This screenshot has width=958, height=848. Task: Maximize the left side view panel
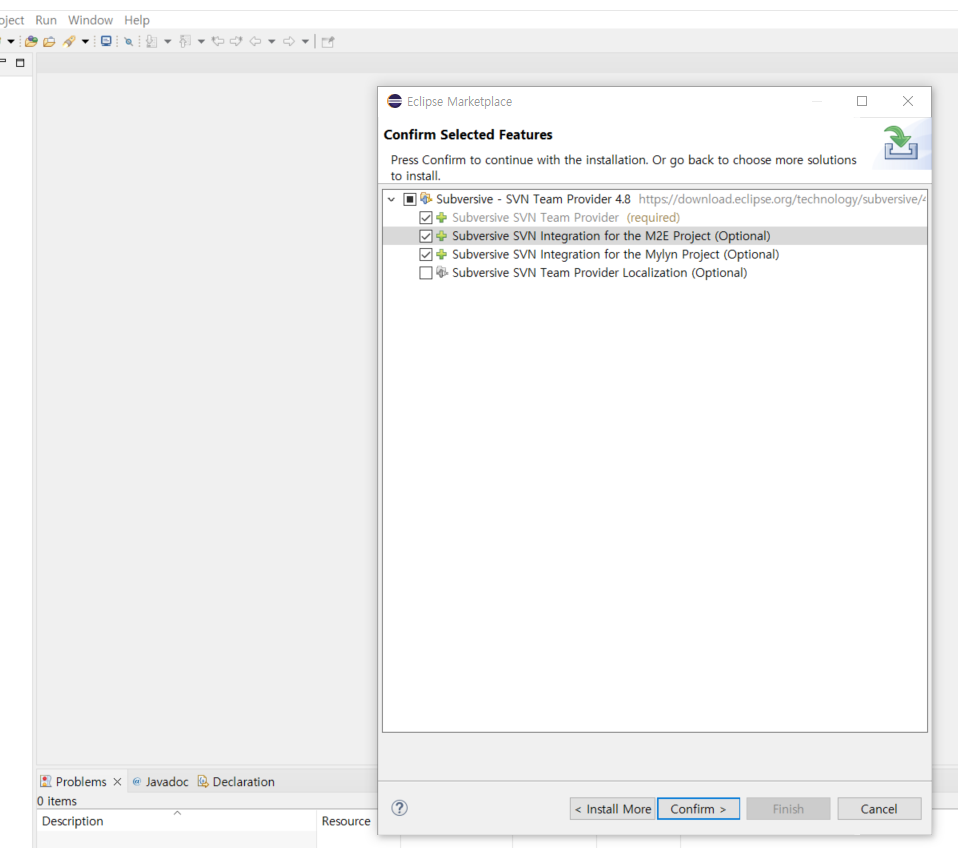click(x=20, y=63)
